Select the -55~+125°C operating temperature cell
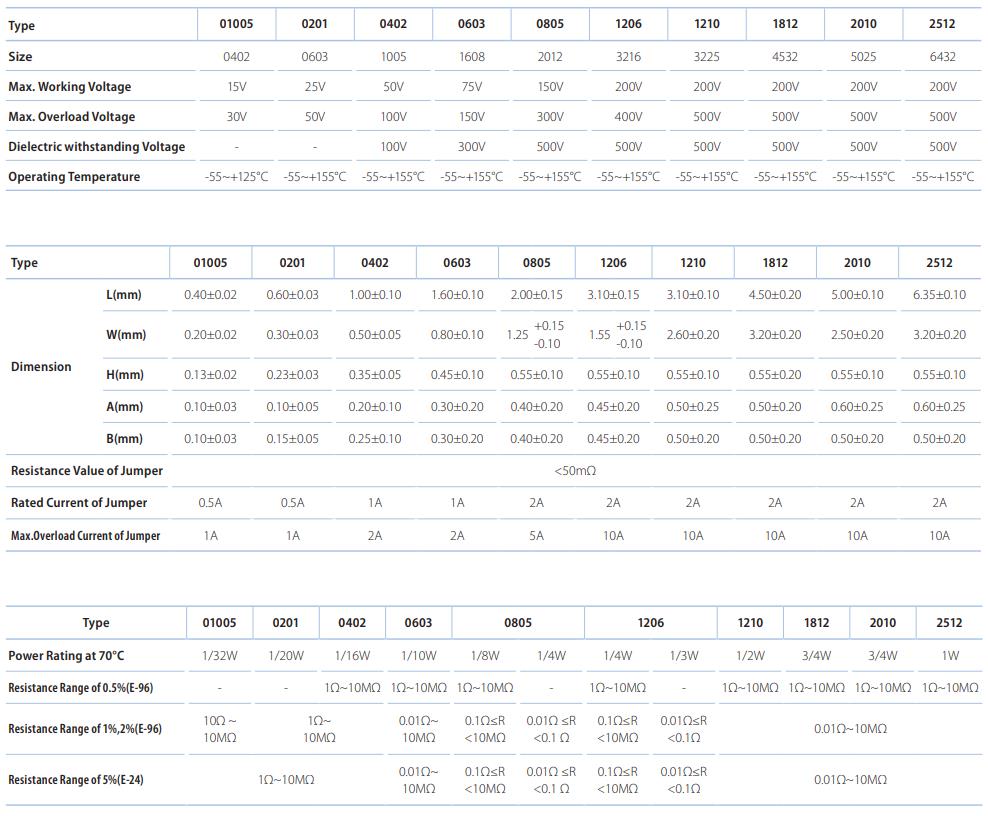 (x=237, y=177)
